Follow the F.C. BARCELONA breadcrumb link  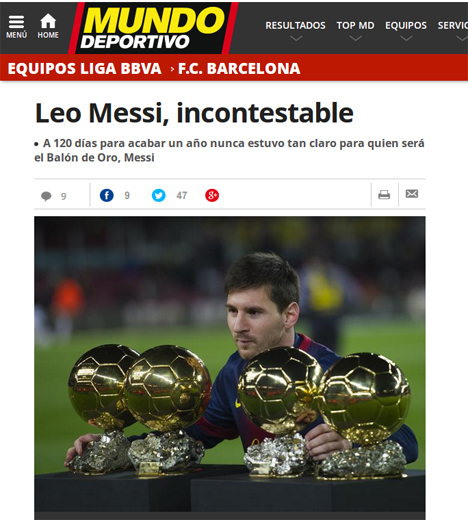[x=239, y=69]
